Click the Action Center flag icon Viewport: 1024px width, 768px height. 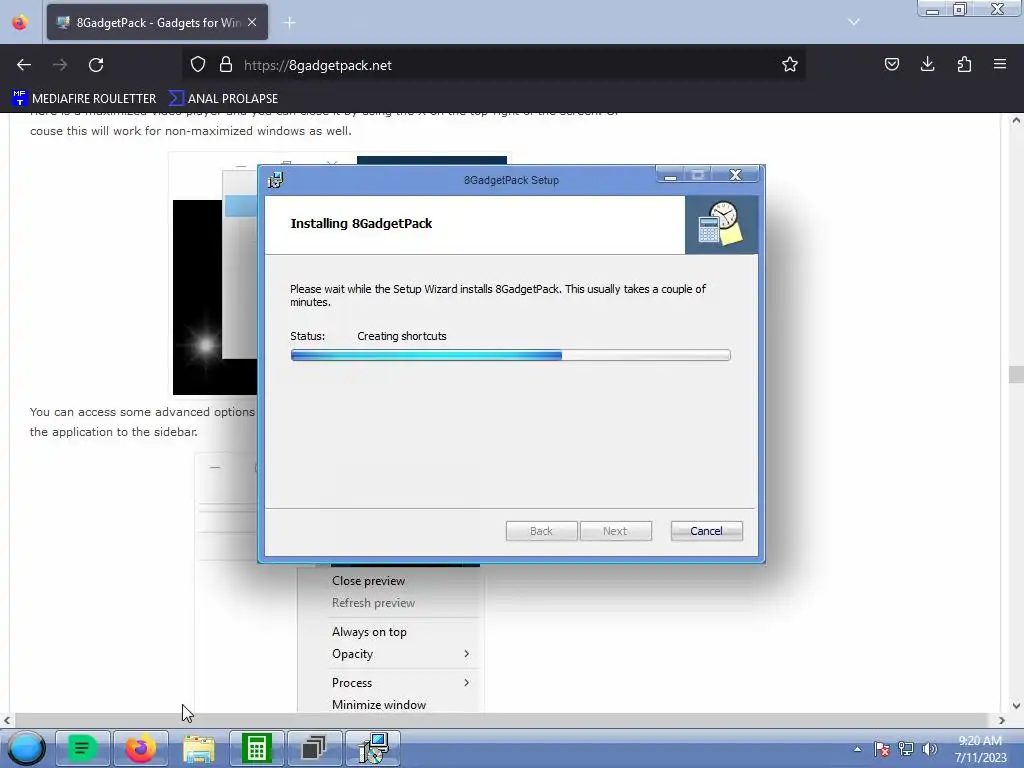click(882, 749)
